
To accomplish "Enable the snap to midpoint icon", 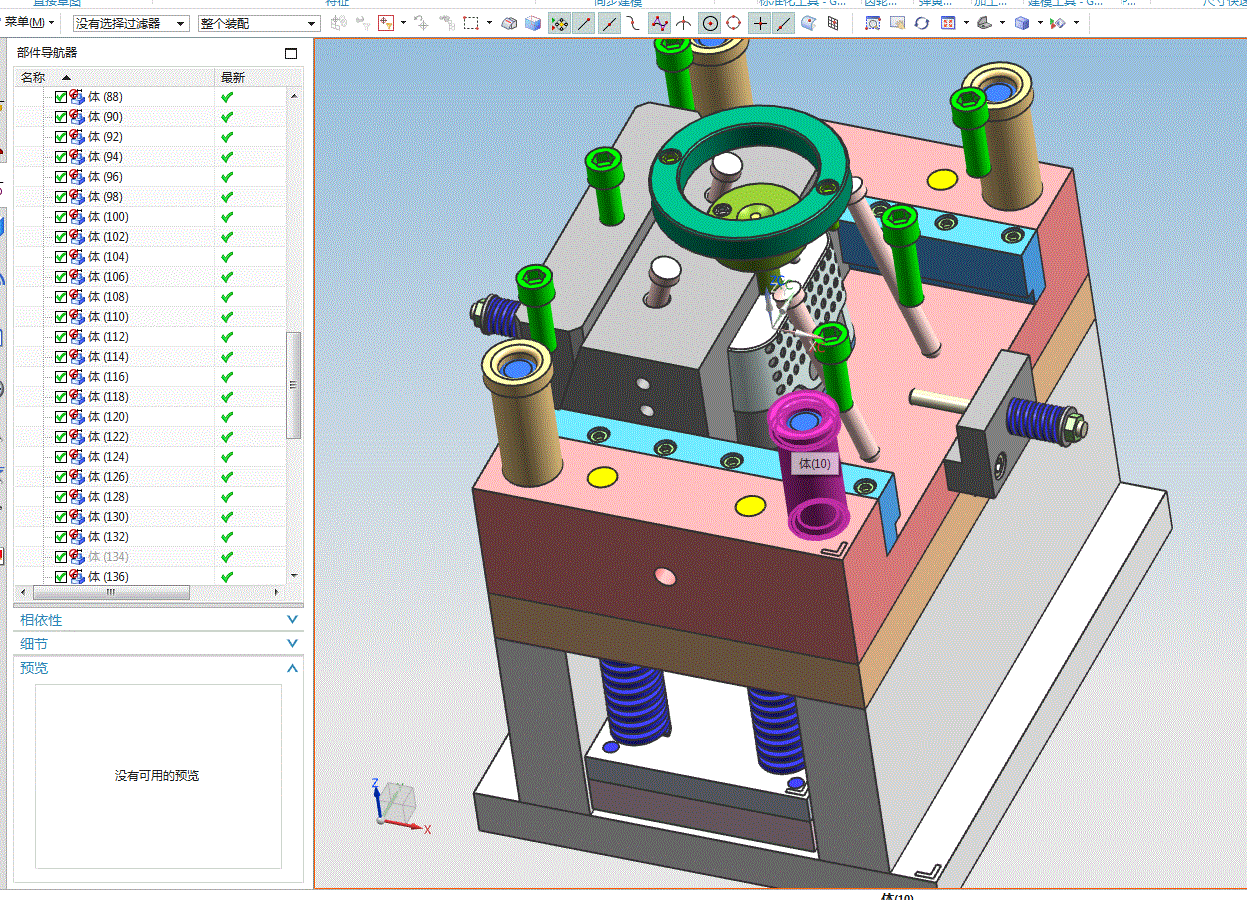I will pyautogui.click(x=609, y=23).
